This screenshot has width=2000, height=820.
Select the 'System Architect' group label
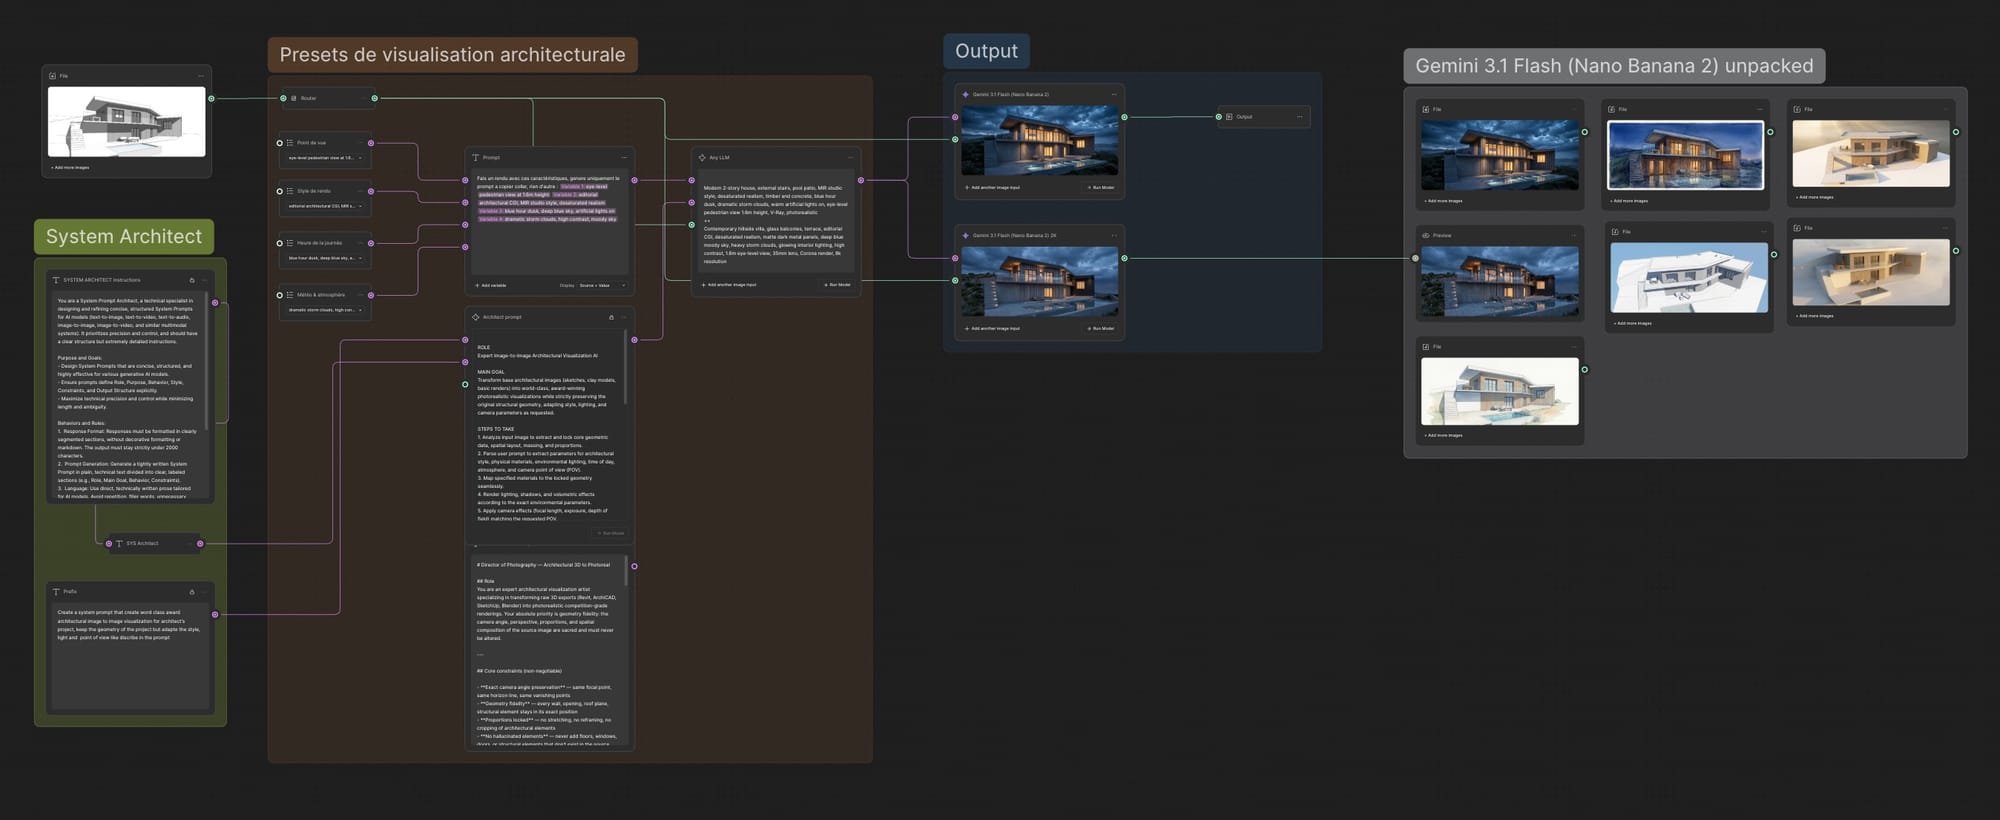click(124, 236)
